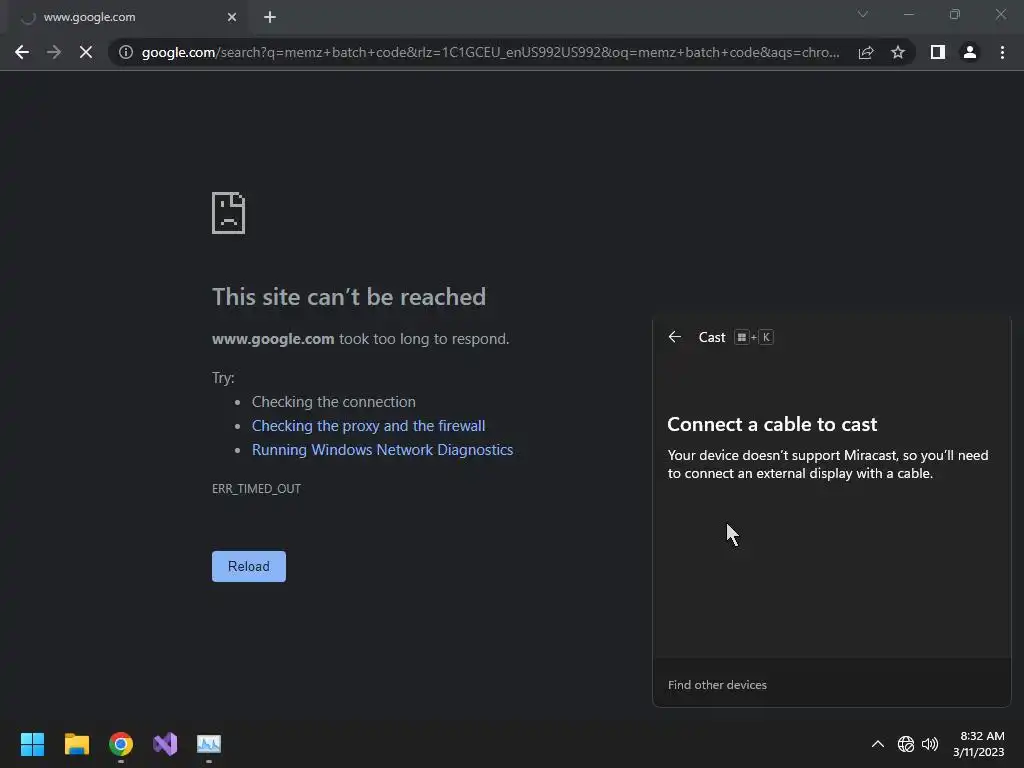This screenshot has width=1024, height=768.
Task: Show hidden system tray icons
Action: (878, 744)
